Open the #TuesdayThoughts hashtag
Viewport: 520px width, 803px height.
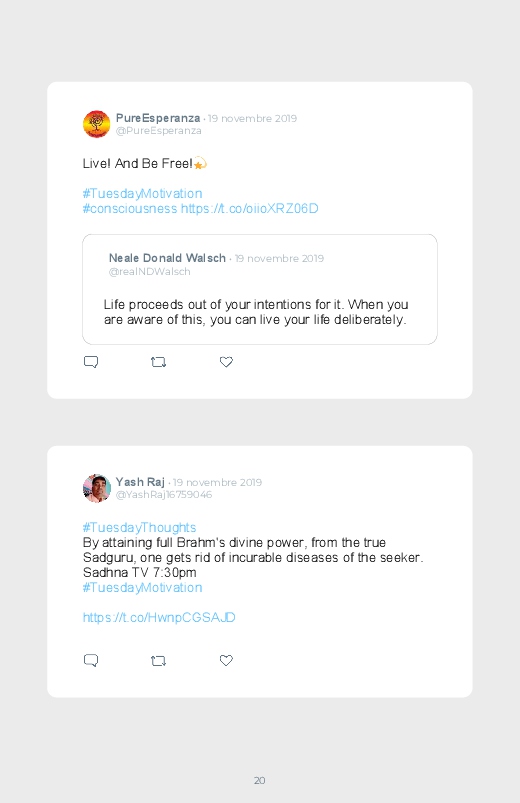point(139,527)
